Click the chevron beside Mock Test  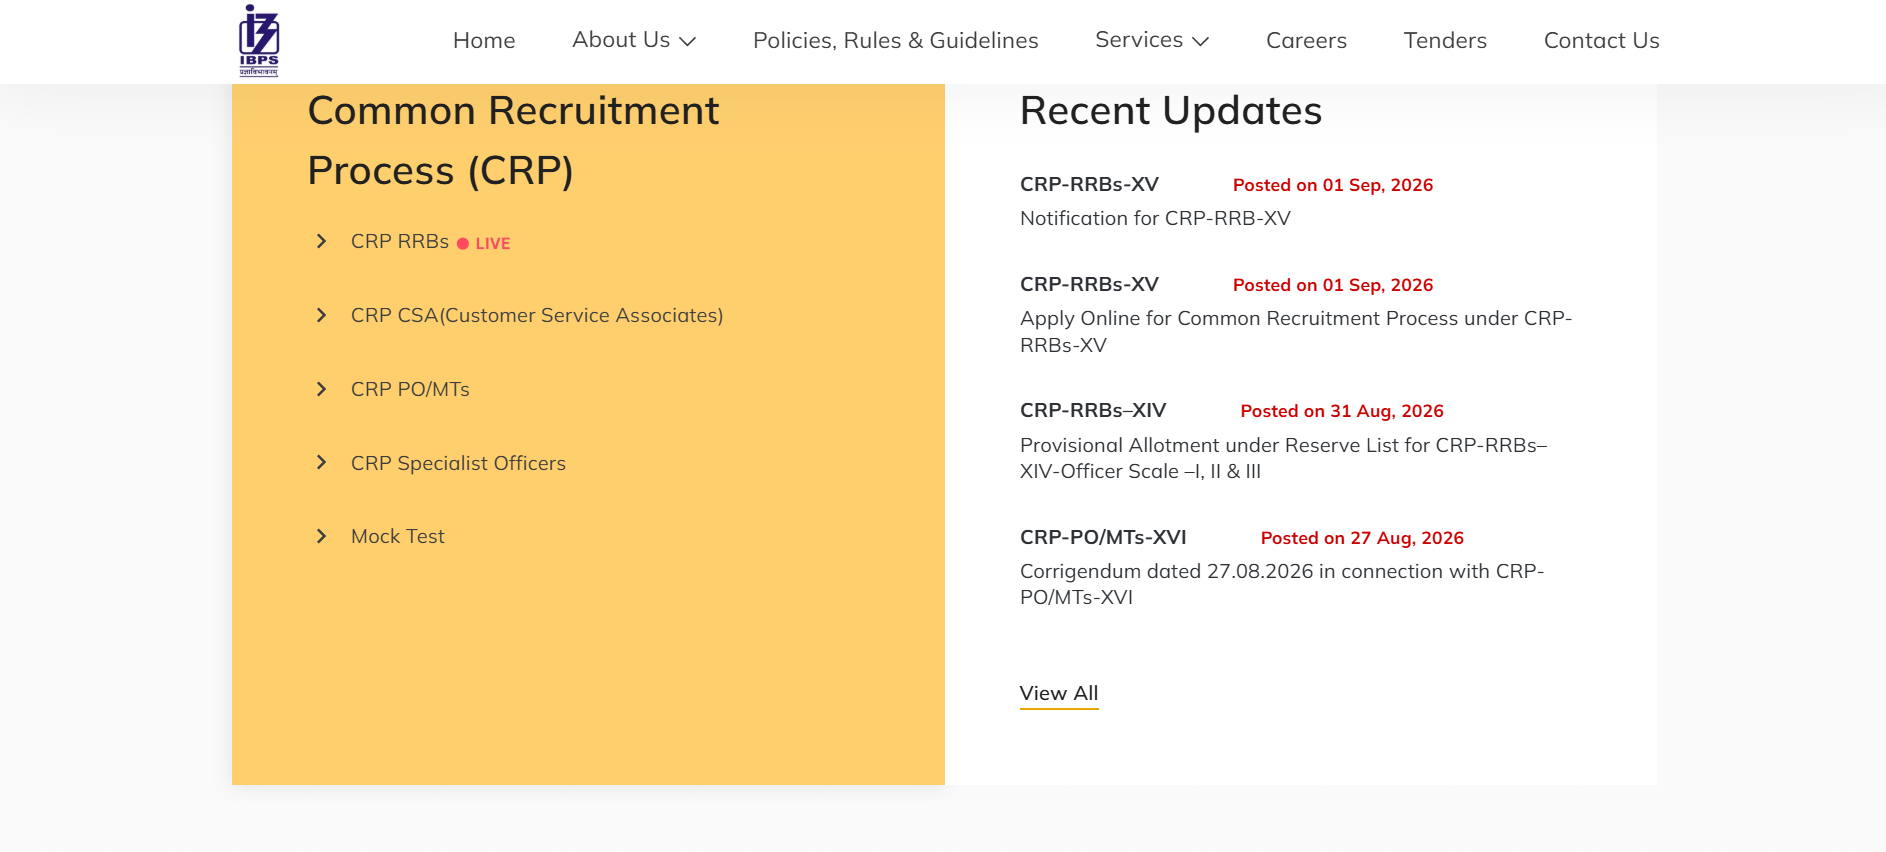tap(321, 536)
